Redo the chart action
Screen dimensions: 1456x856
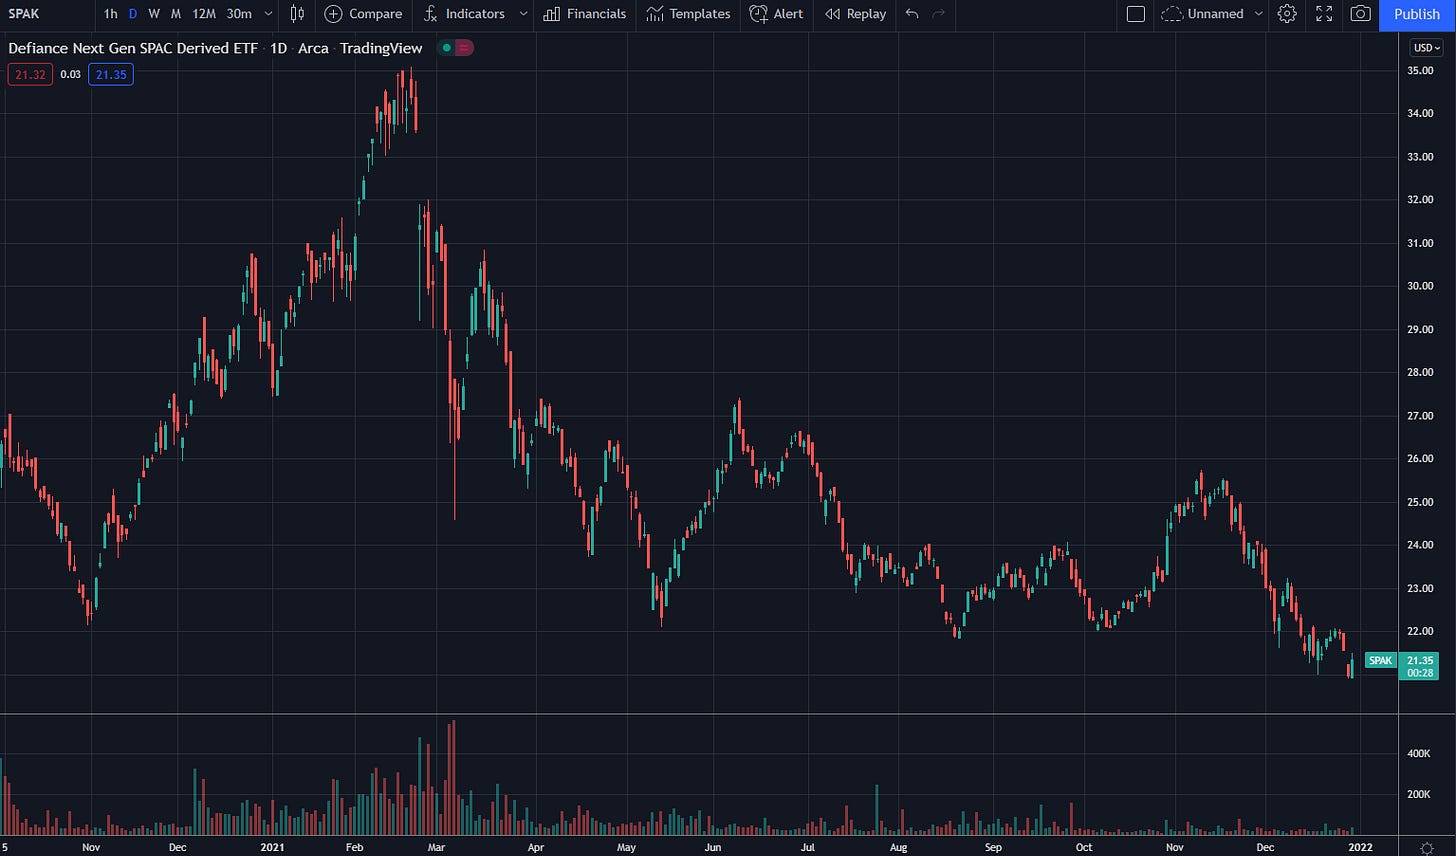[938, 14]
